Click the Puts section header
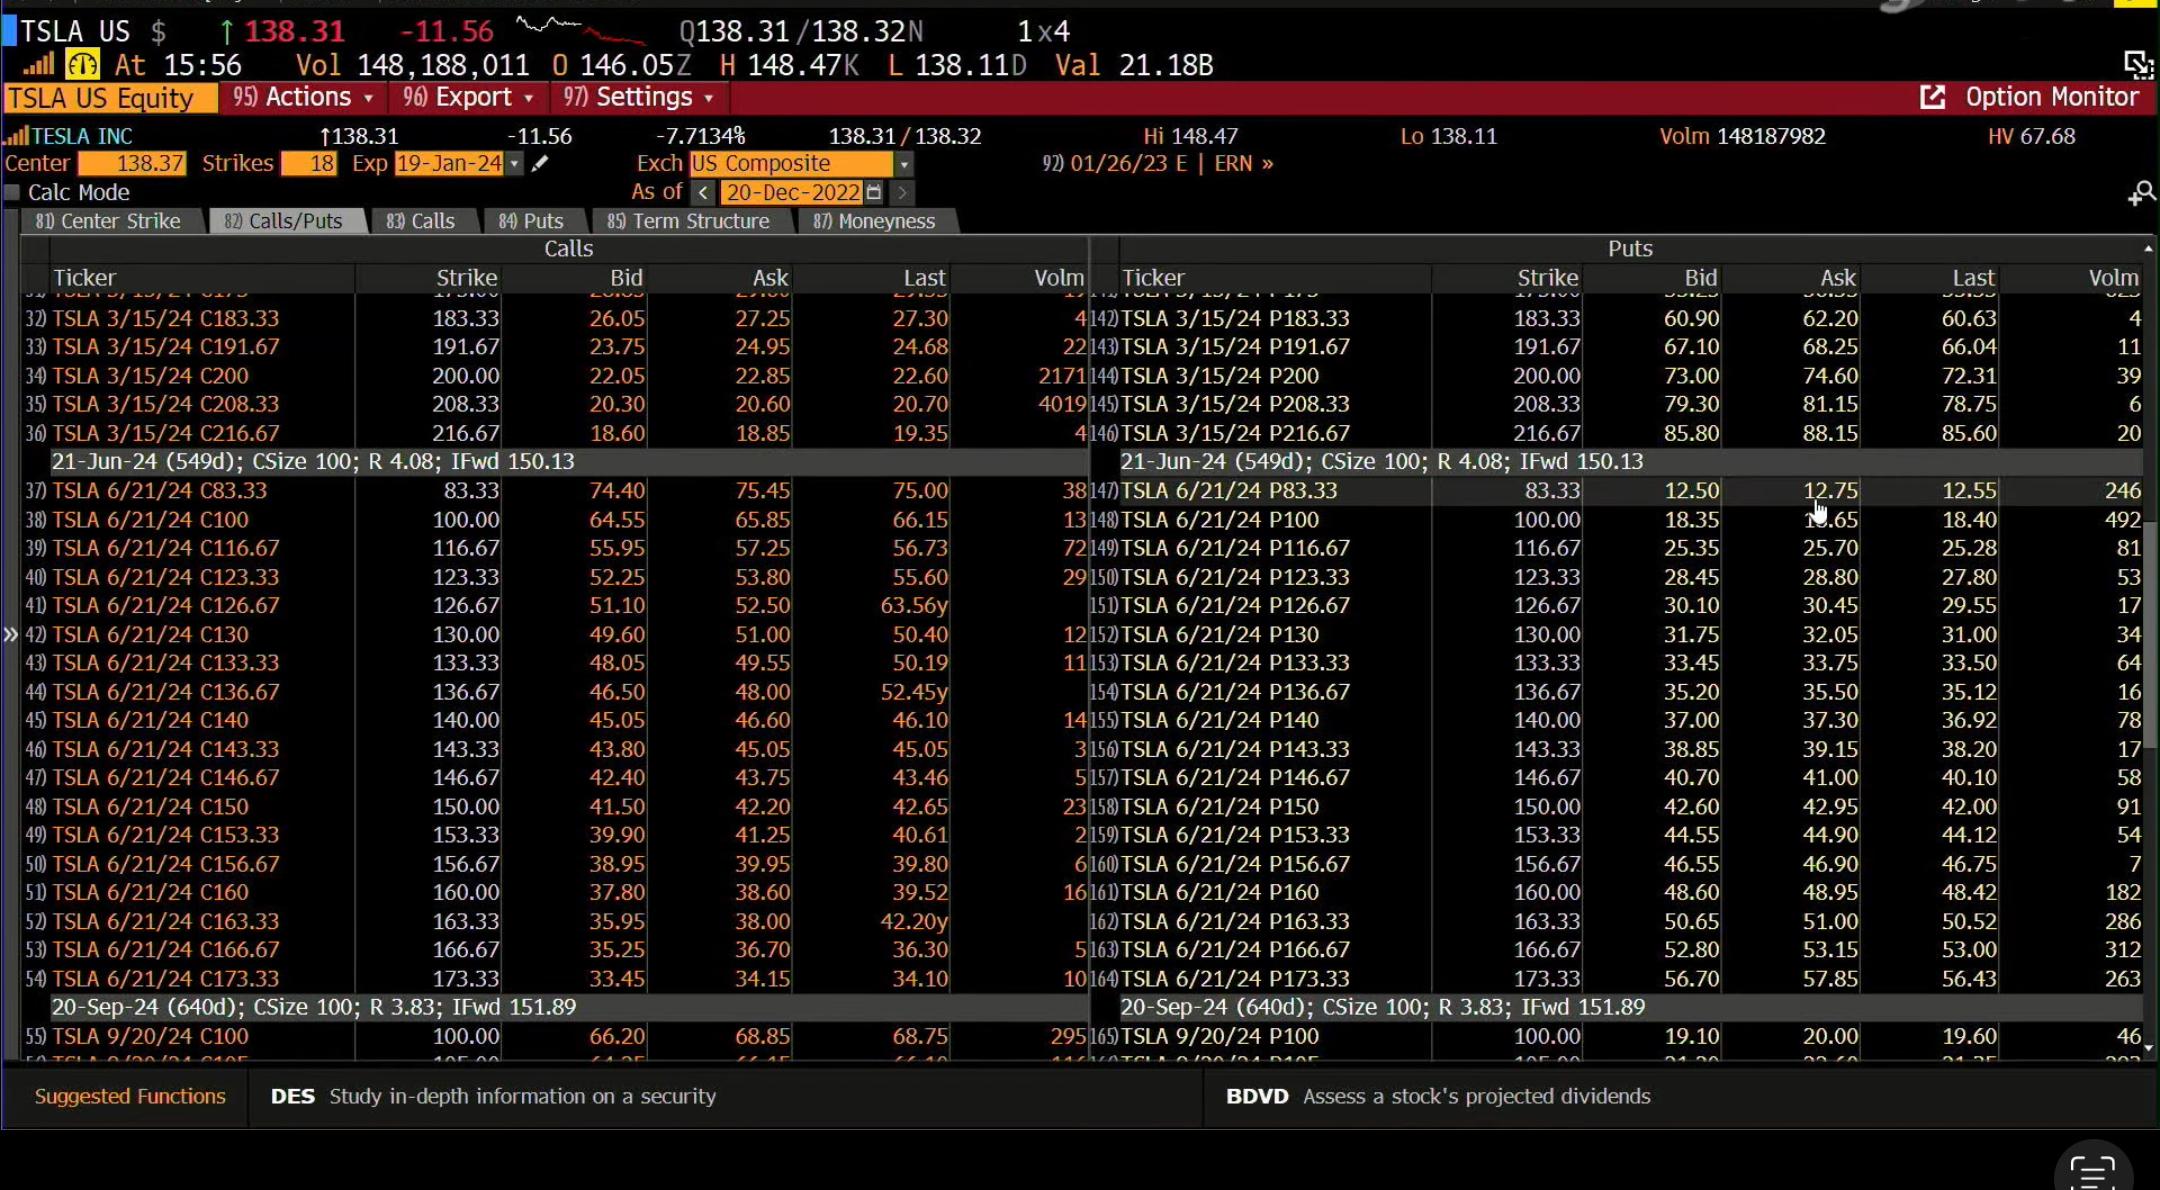Viewport: 2160px width, 1190px height. 1630,249
